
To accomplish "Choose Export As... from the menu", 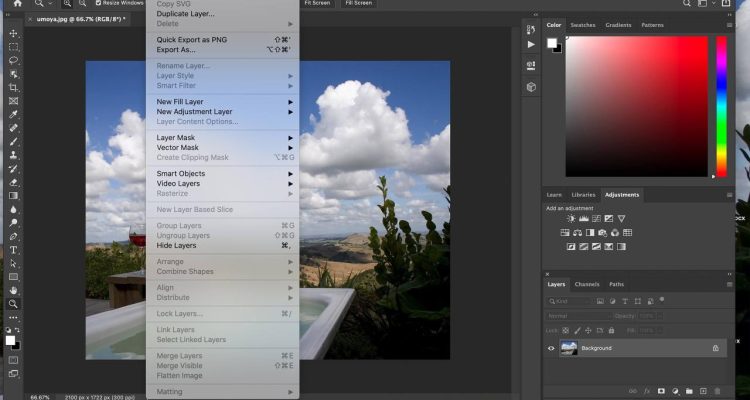I will tap(176, 50).
